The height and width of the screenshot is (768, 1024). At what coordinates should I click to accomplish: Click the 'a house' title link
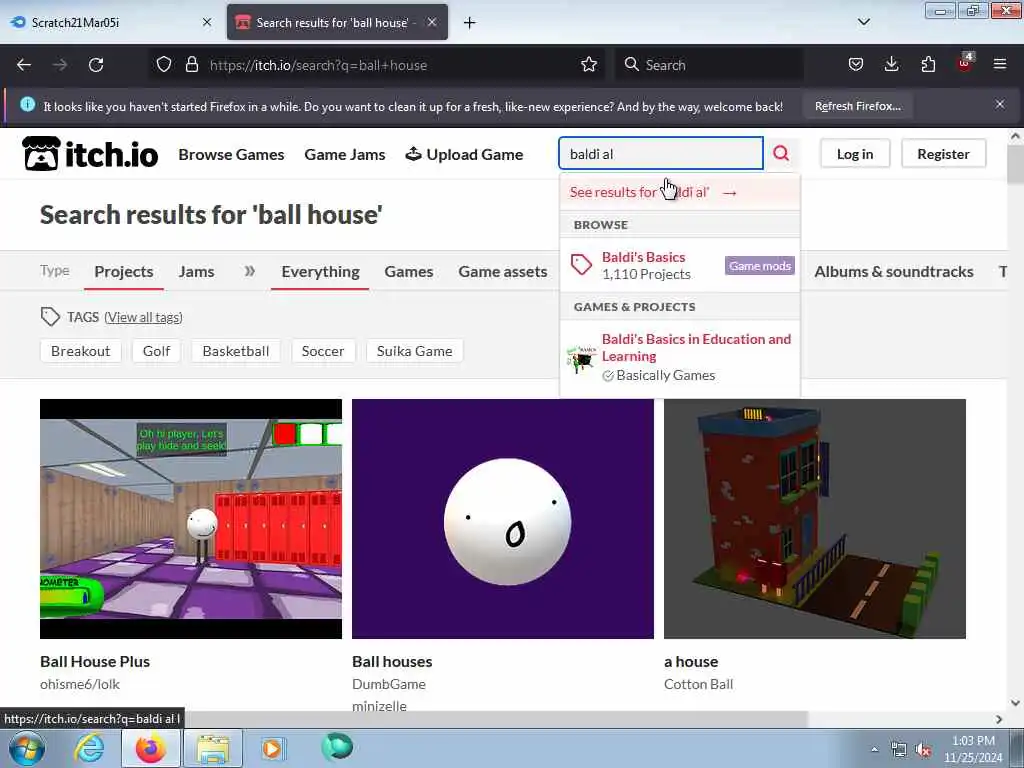click(x=691, y=662)
